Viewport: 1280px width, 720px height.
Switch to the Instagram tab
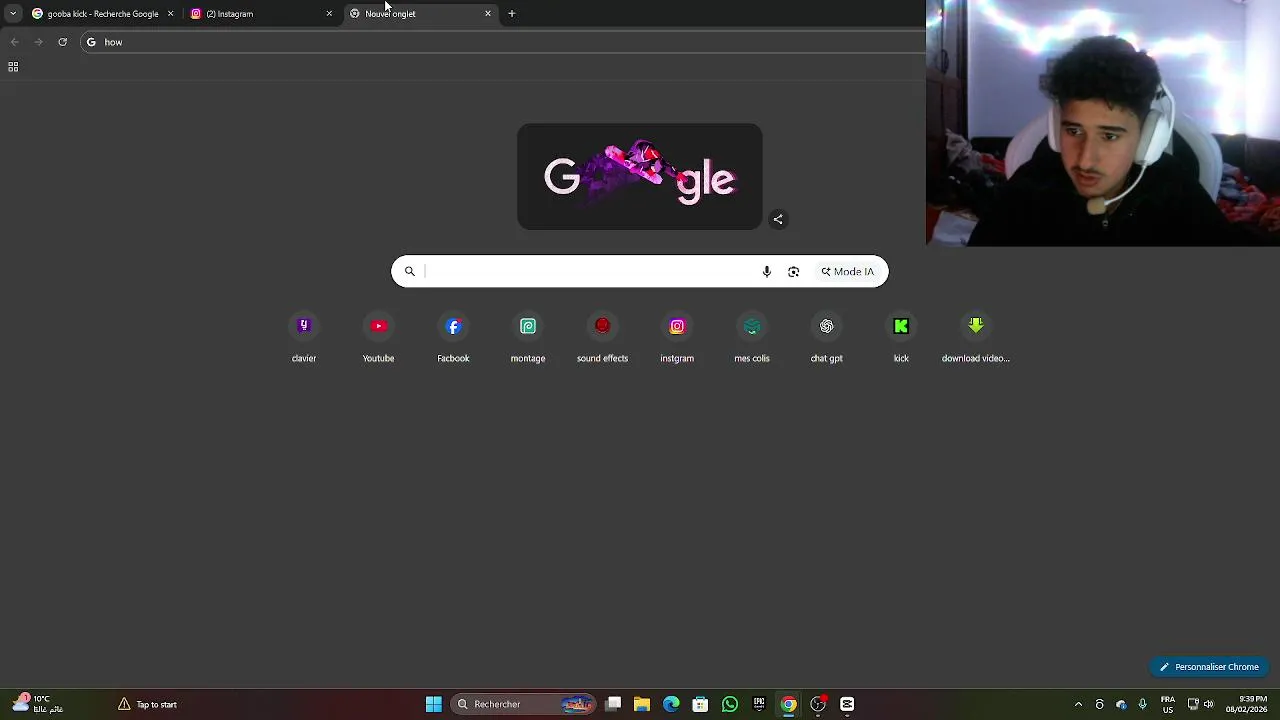(262, 14)
